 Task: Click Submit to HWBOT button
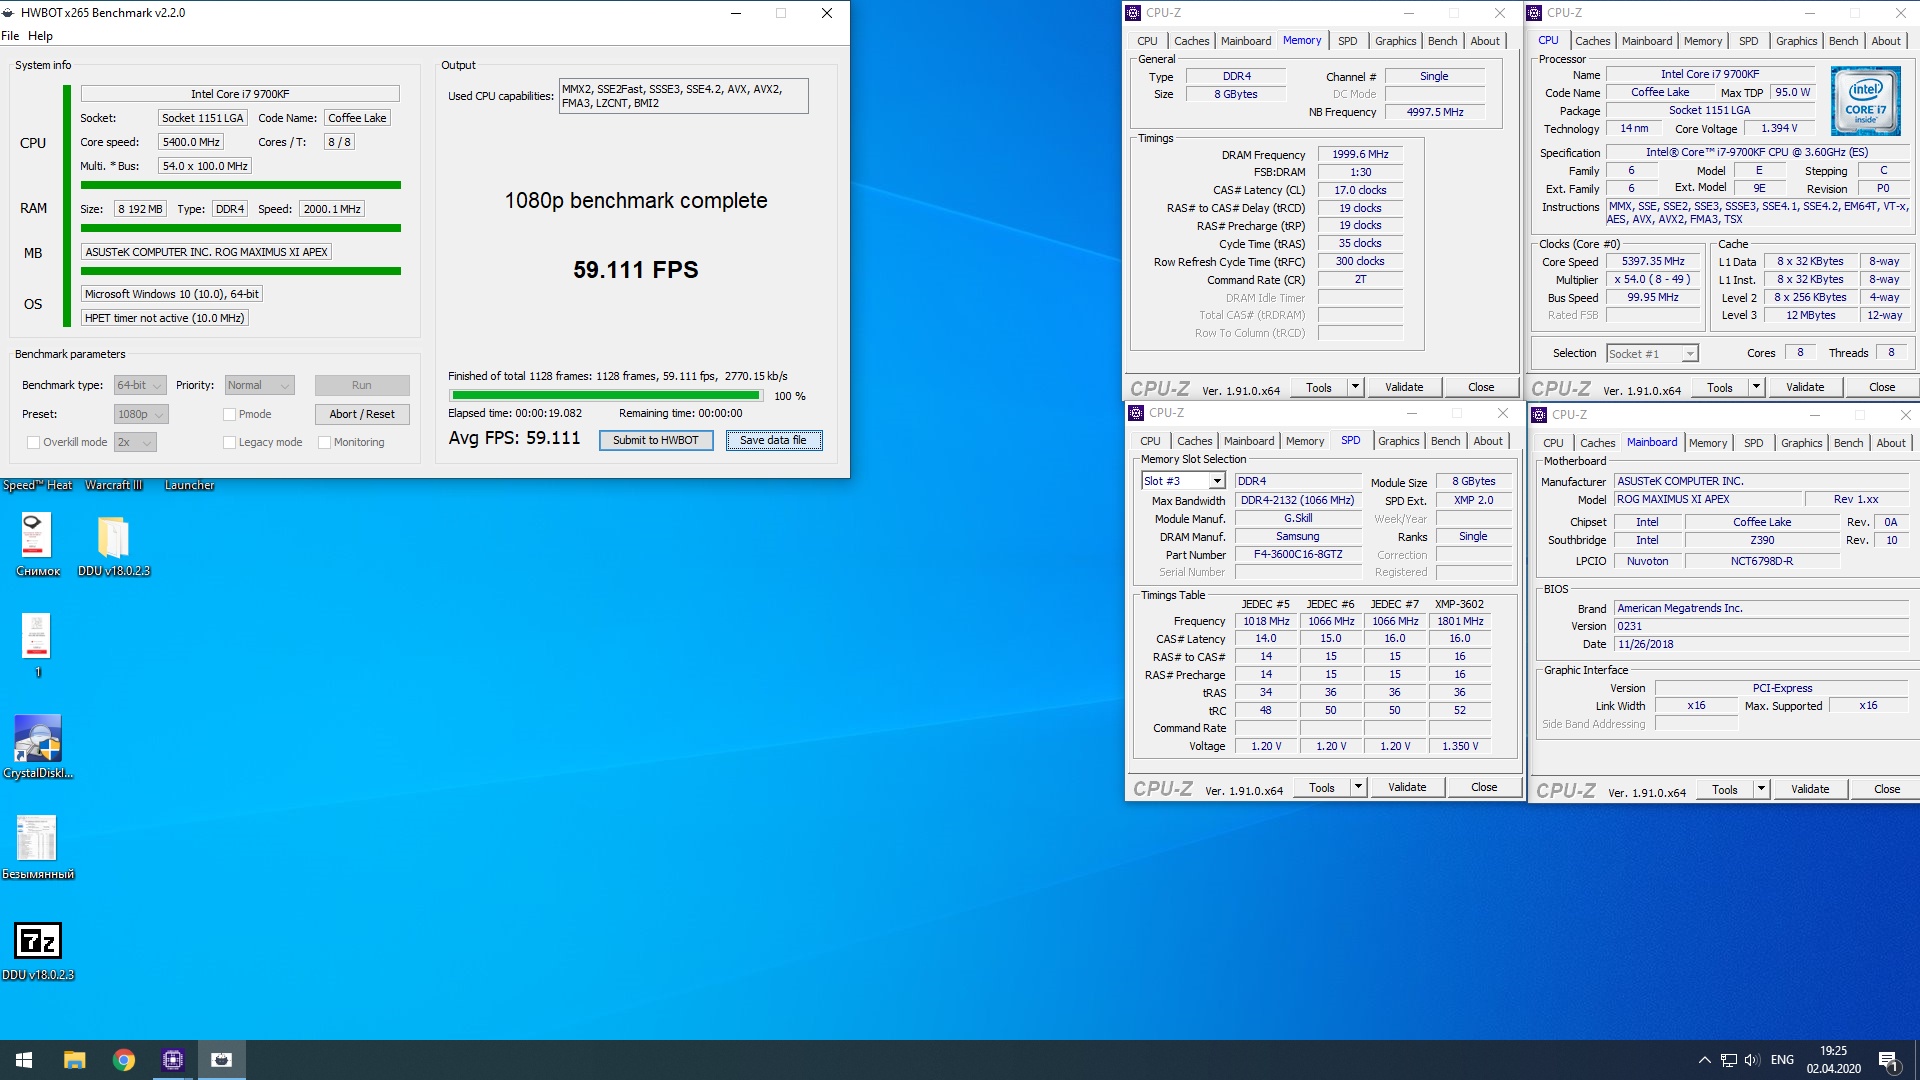pos(656,440)
